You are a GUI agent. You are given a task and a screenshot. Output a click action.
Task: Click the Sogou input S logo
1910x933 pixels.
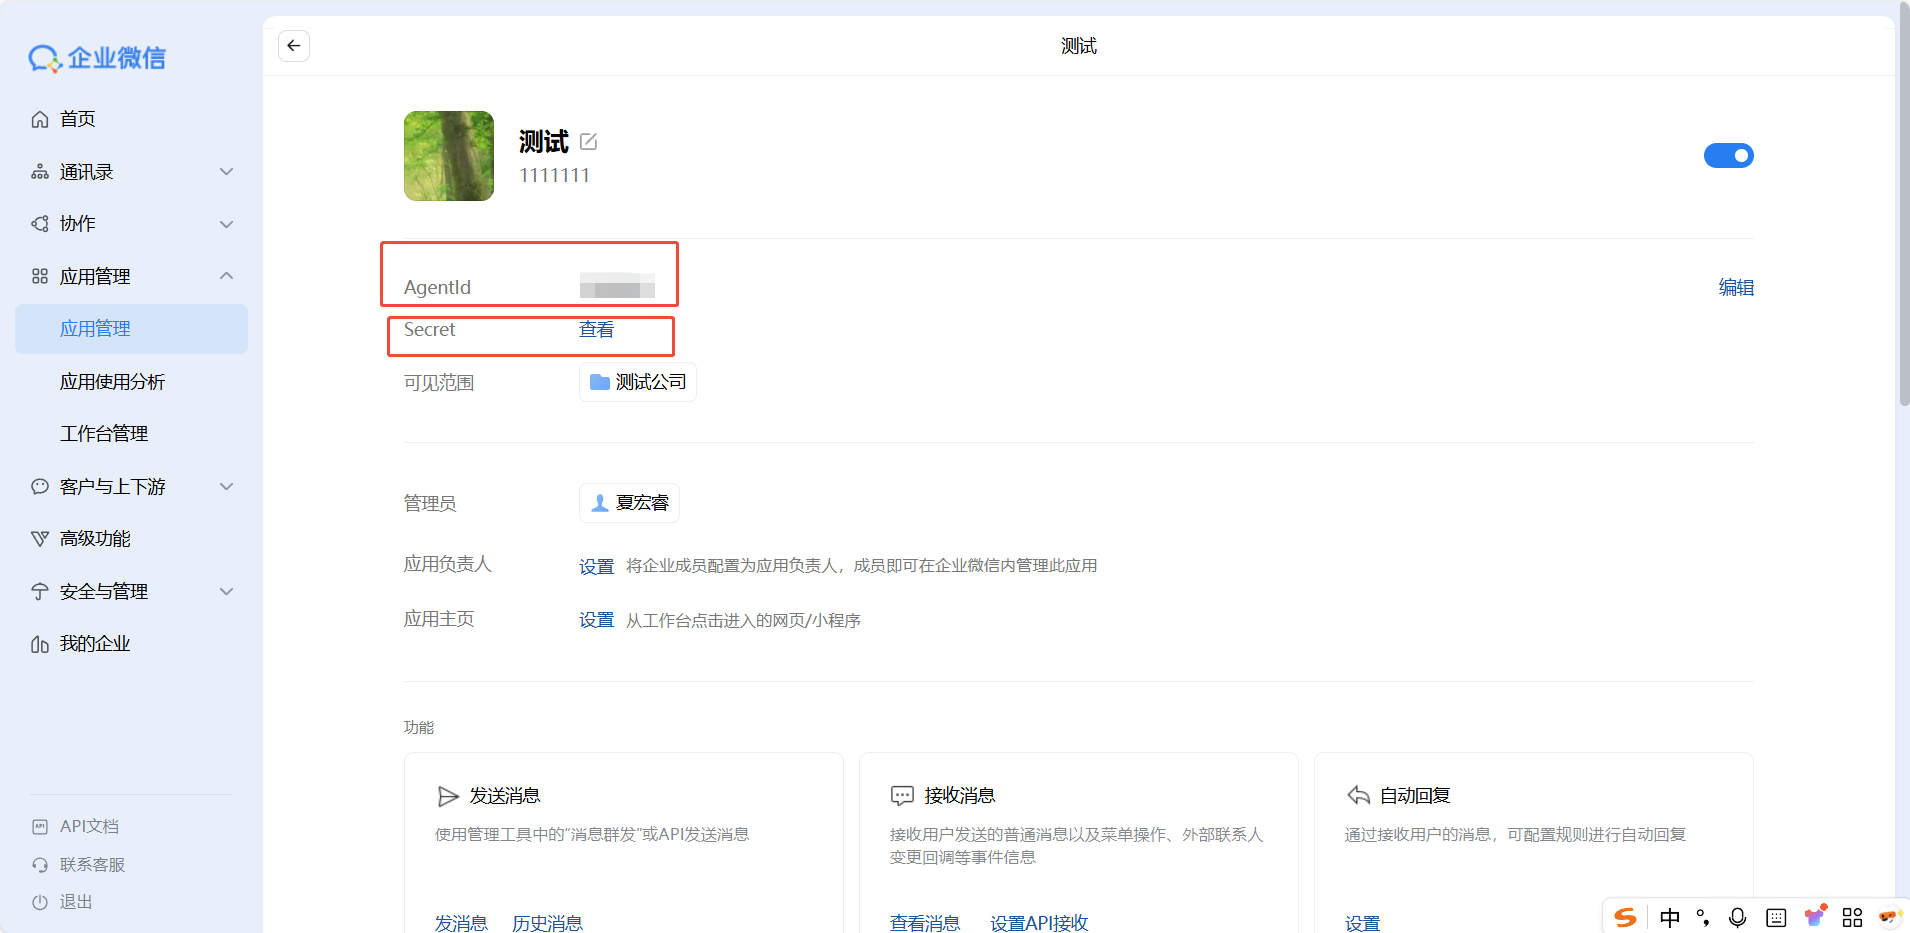point(1626,918)
